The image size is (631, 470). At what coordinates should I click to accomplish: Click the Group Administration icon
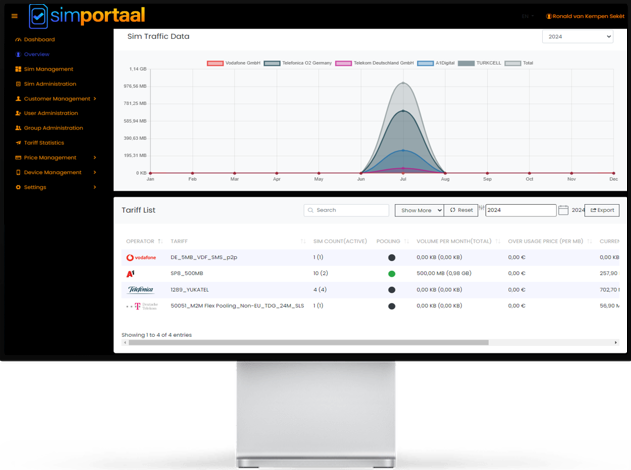pyautogui.click(x=18, y=128)
